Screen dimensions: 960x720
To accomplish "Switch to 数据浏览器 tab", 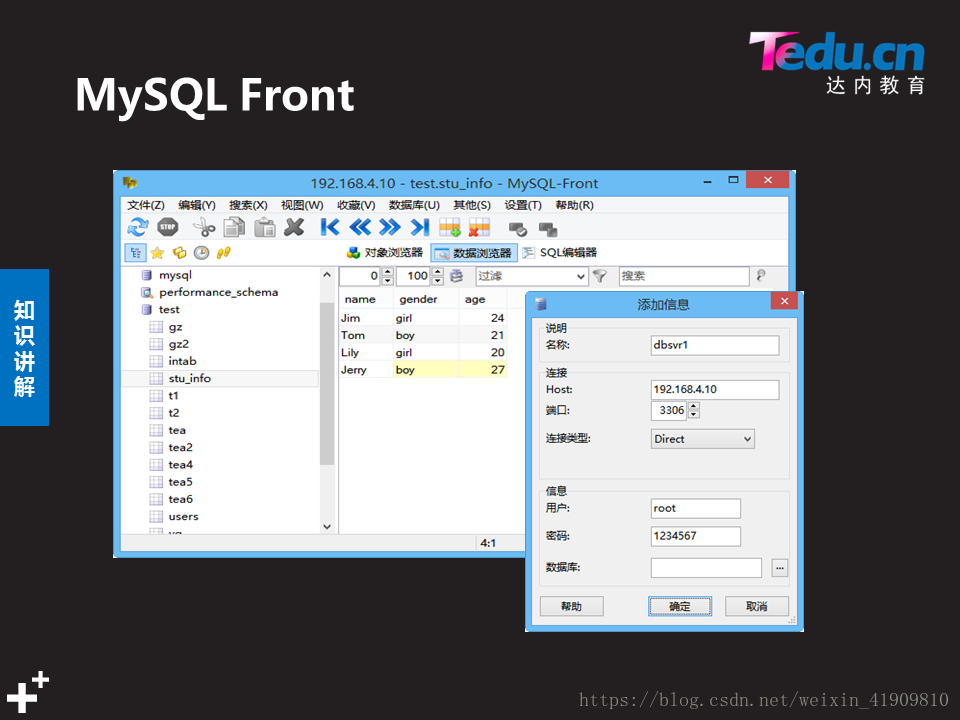I will coord(474,253).
